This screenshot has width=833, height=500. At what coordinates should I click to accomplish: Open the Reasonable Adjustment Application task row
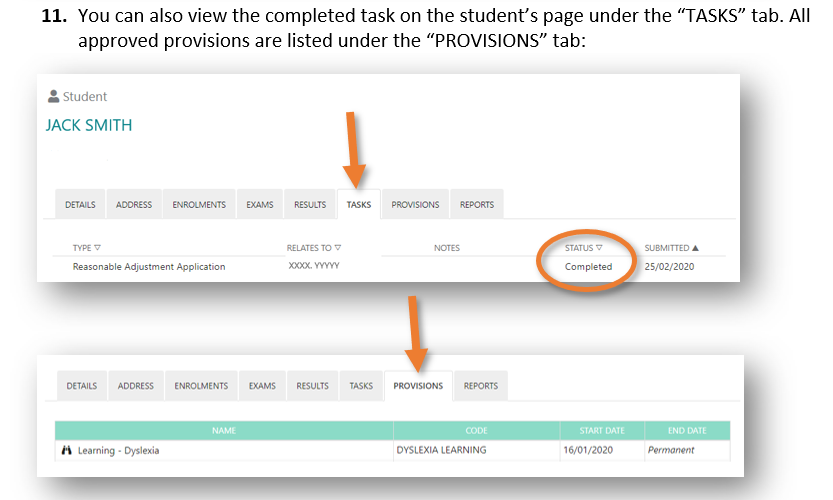coord(149,267)
